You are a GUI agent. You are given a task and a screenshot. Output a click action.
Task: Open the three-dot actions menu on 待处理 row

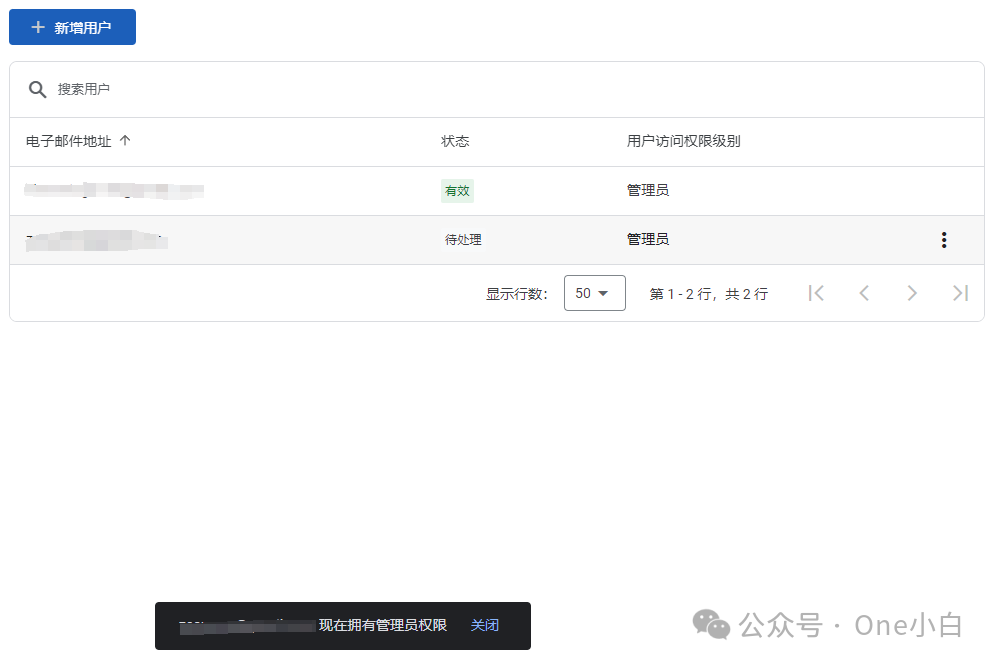(943, 239)
